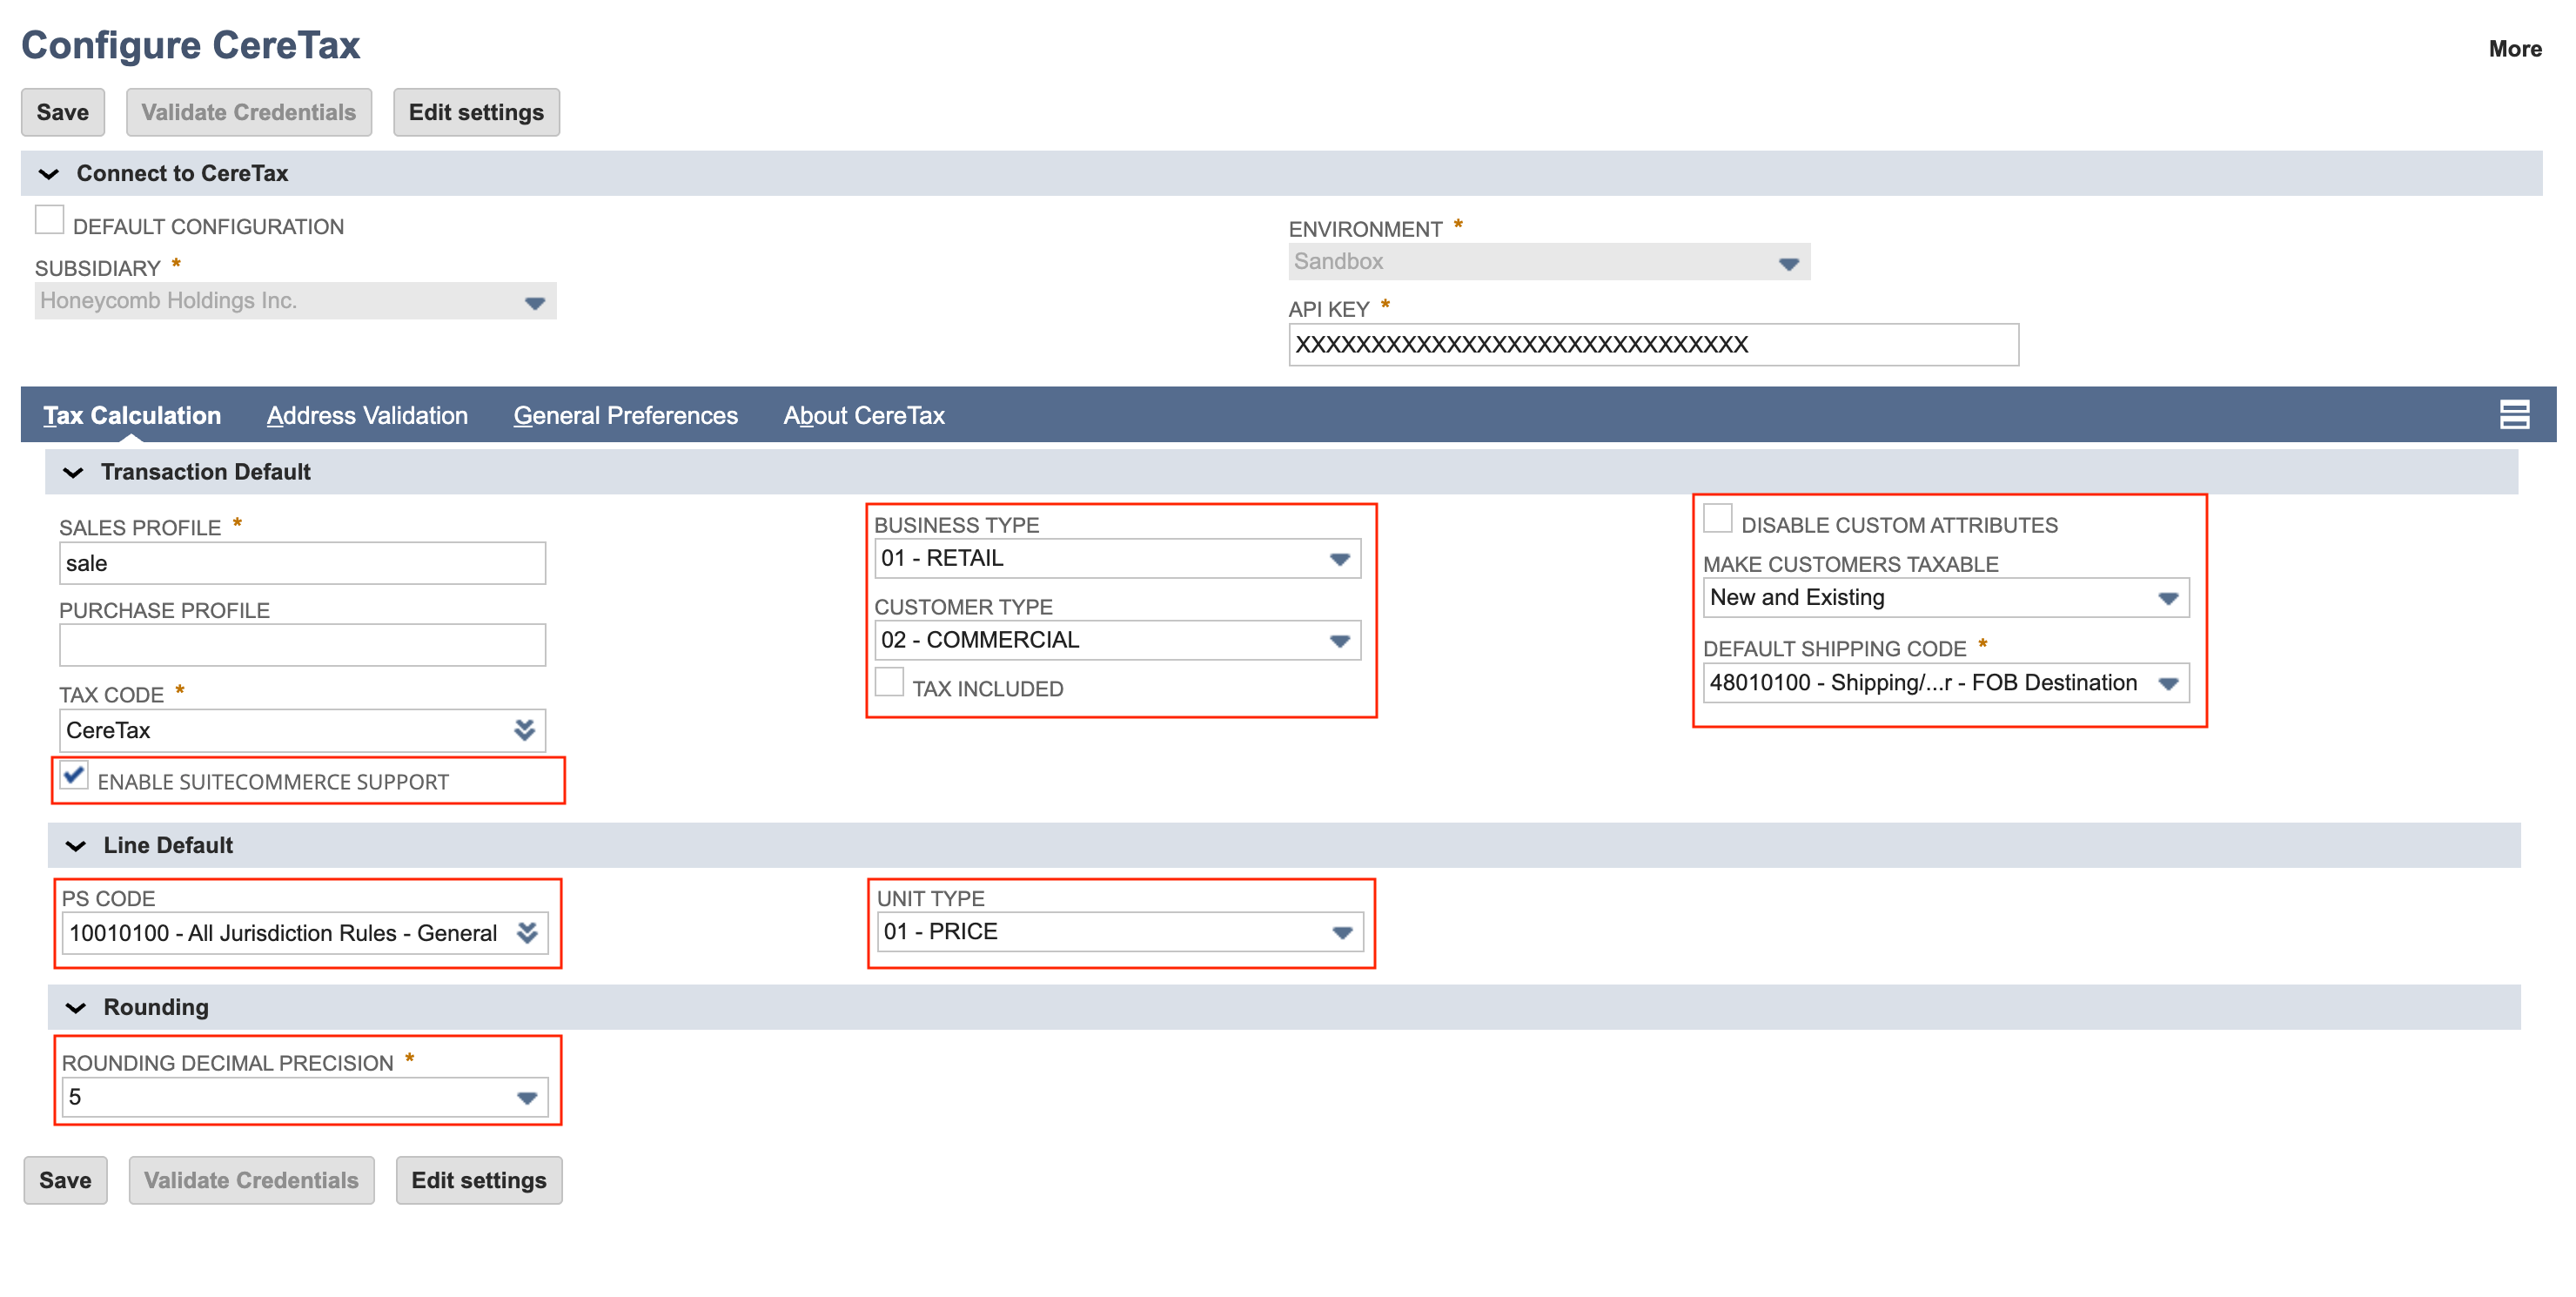Open the Customer Type dropdown
The image size is (2576, 1297).
pos(1118,640)
